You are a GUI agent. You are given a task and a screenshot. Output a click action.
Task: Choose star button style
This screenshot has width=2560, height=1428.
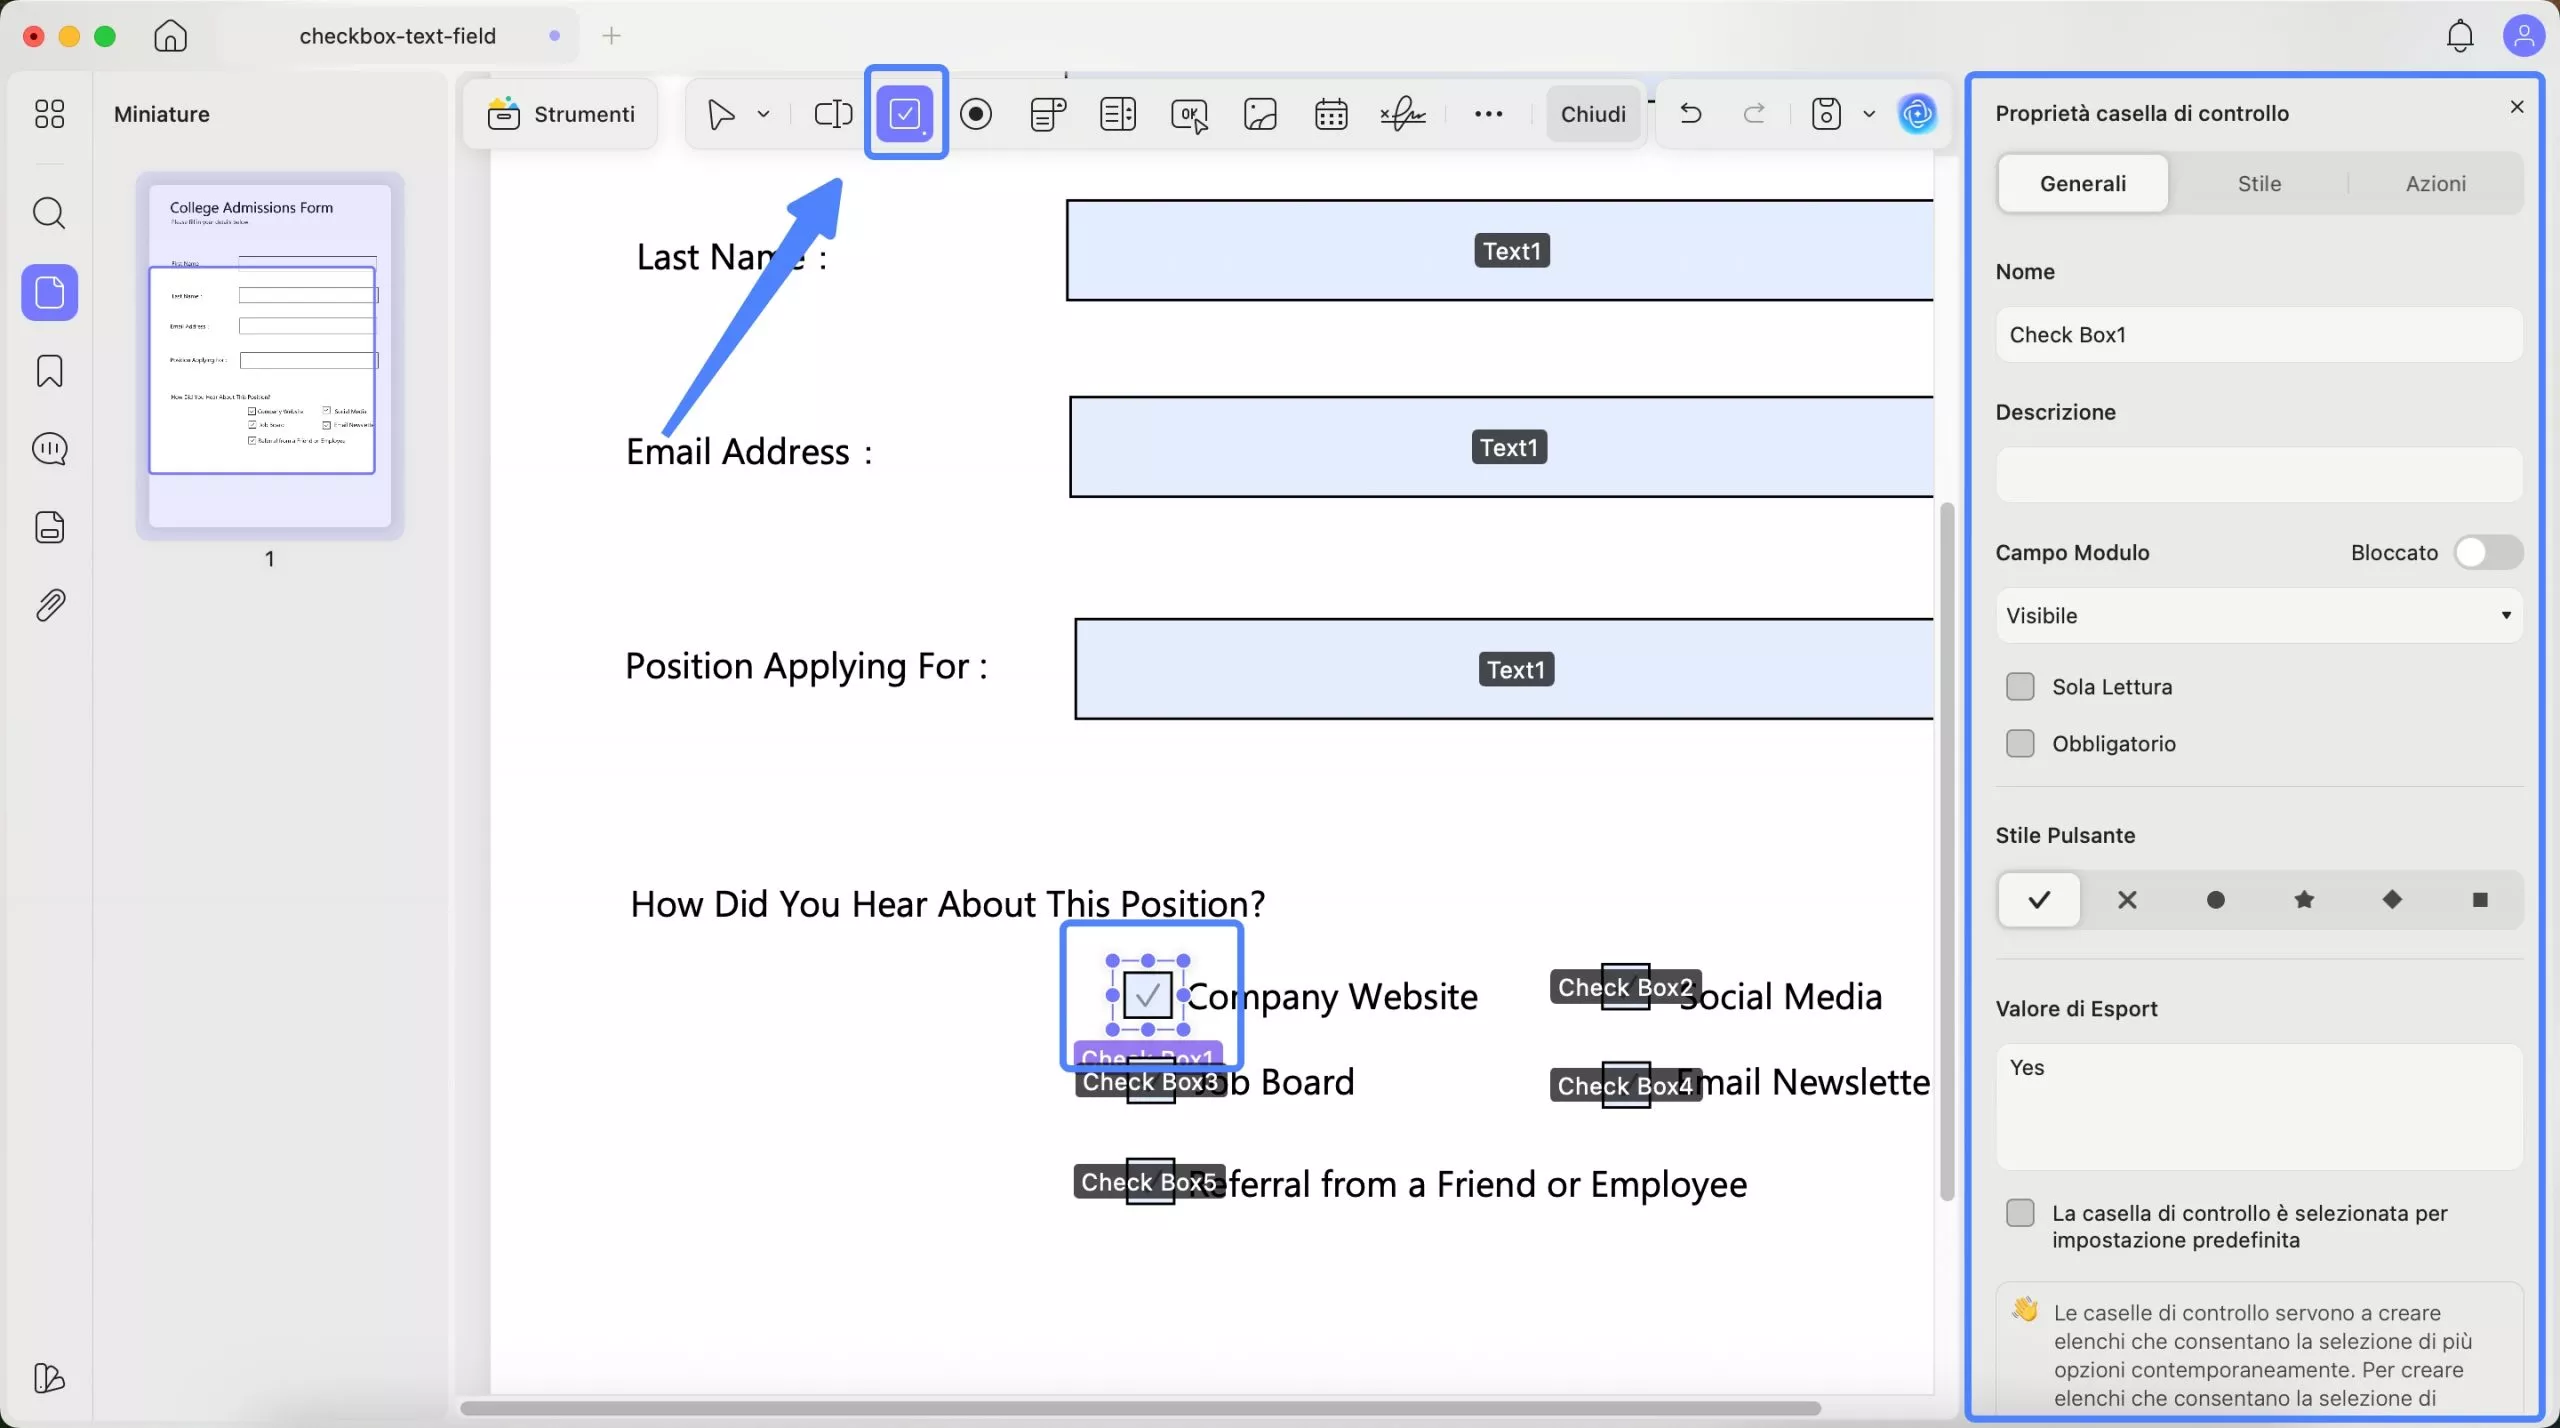coord(2304,900)
